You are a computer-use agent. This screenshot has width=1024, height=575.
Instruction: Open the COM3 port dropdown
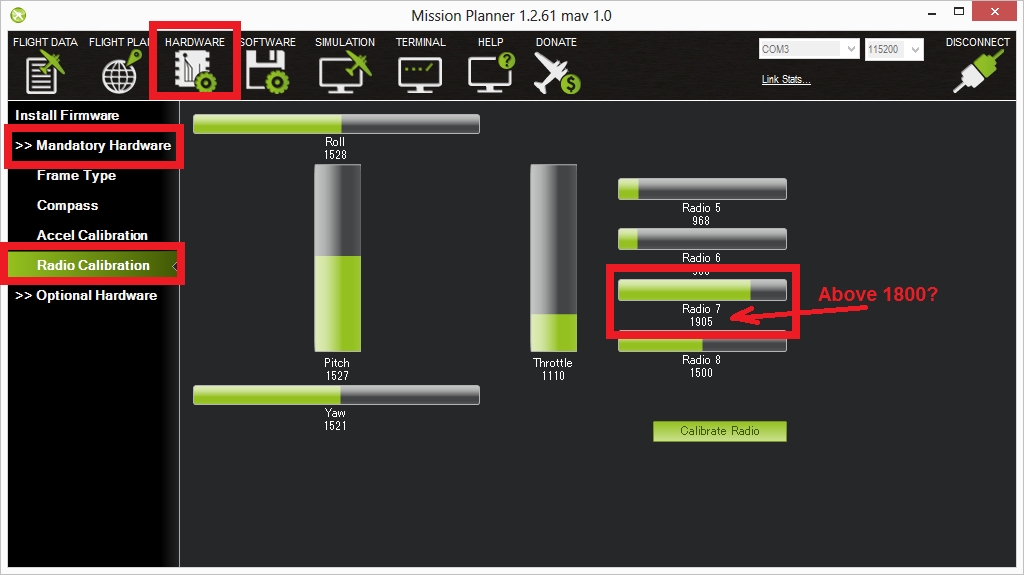[x=809, y=49]
